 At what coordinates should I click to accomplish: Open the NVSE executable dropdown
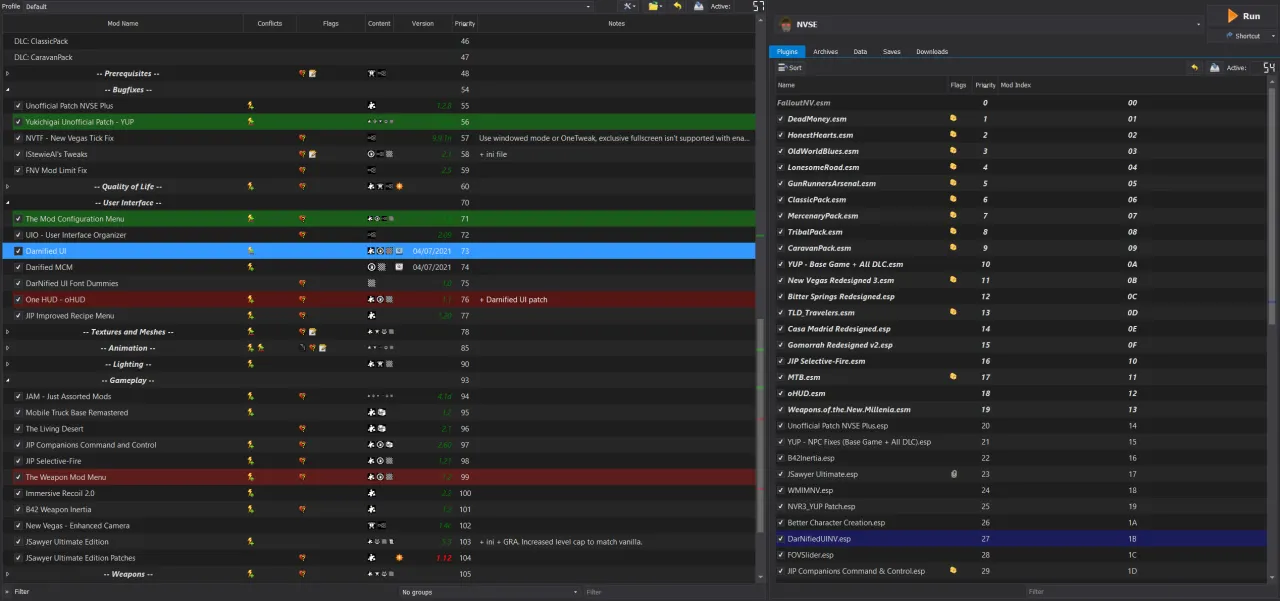[1198, 24]
